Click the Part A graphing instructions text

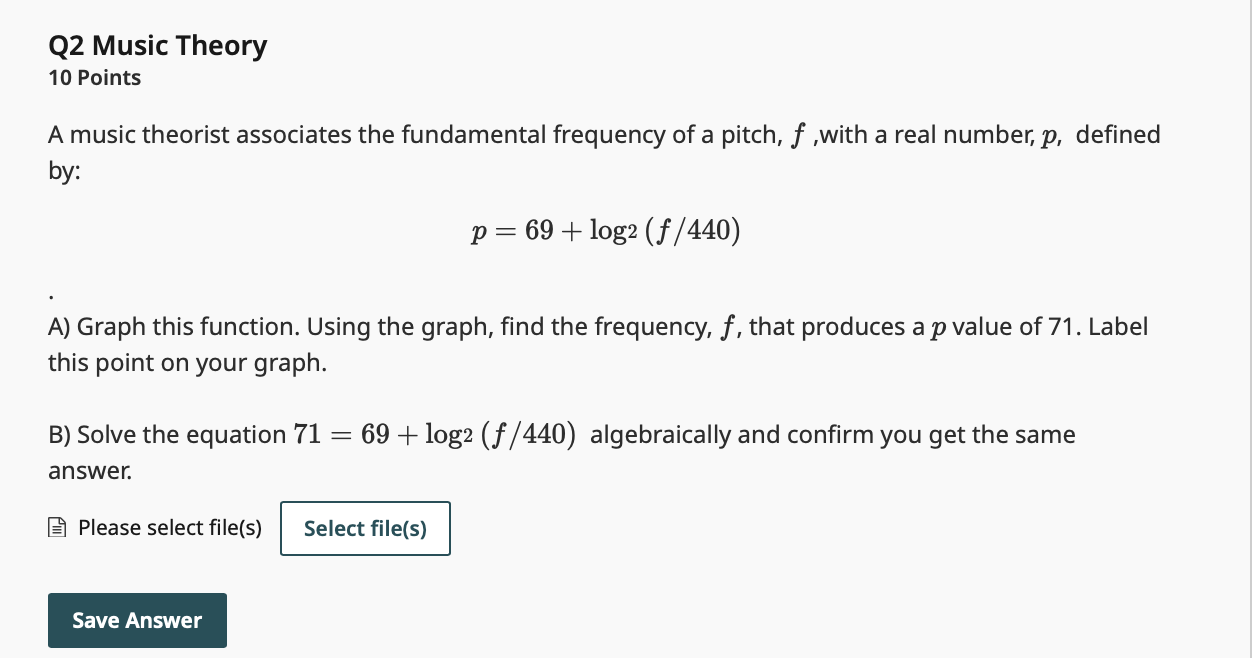pyautogui.click(x=597, y=344)
